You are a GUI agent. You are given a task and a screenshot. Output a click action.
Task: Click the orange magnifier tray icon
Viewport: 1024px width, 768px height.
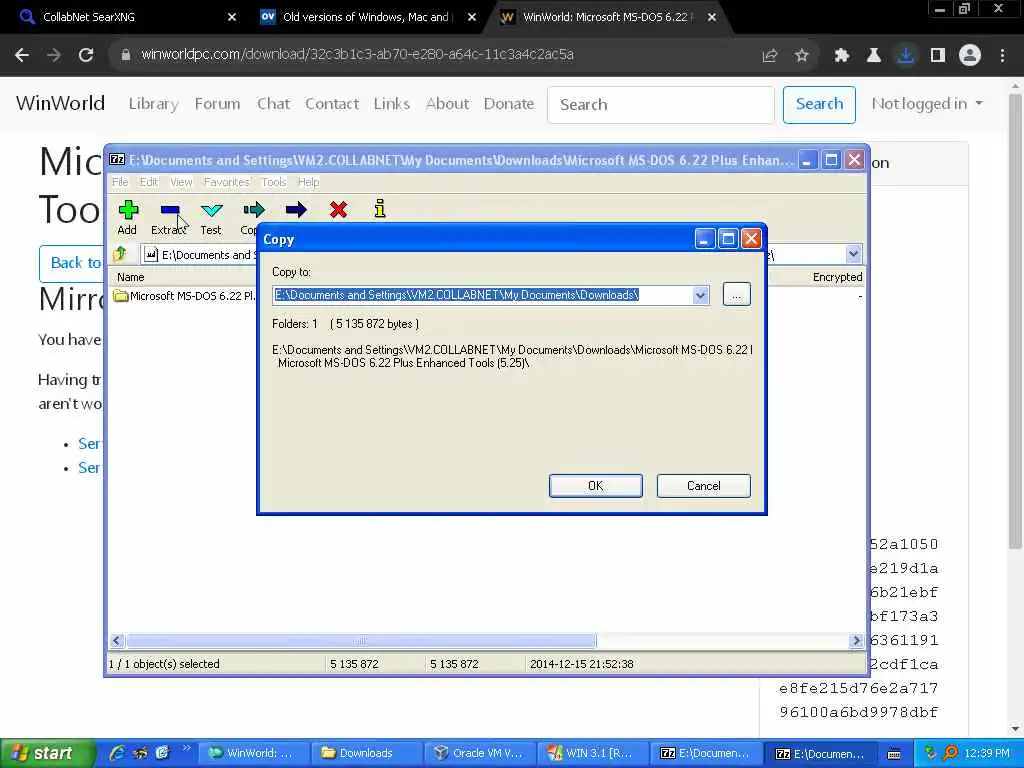951,753
